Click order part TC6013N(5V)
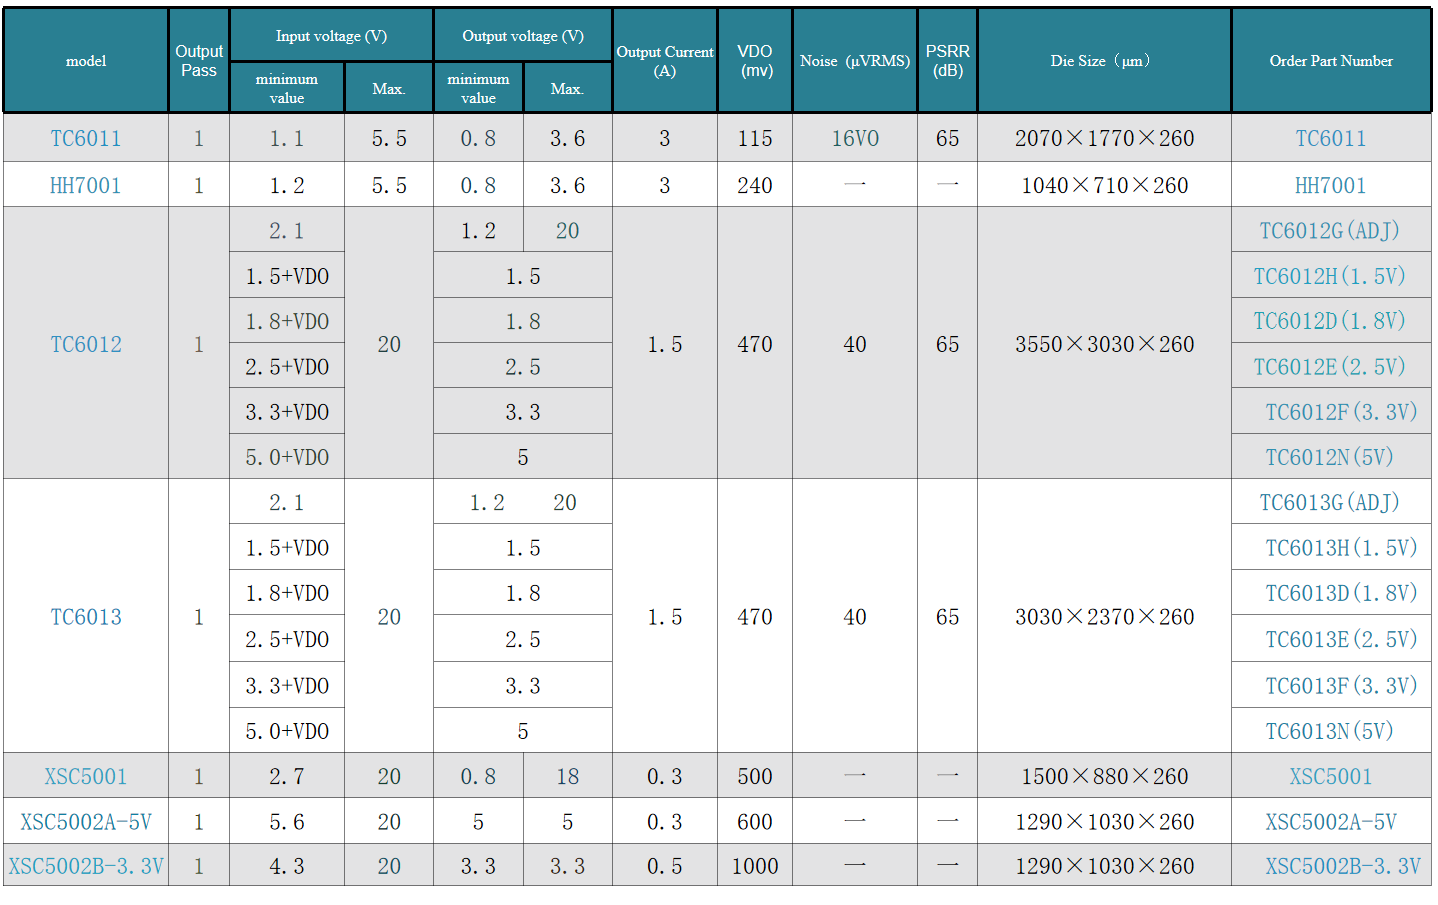The image size is (1438, 905). (x=1330, y=731)
